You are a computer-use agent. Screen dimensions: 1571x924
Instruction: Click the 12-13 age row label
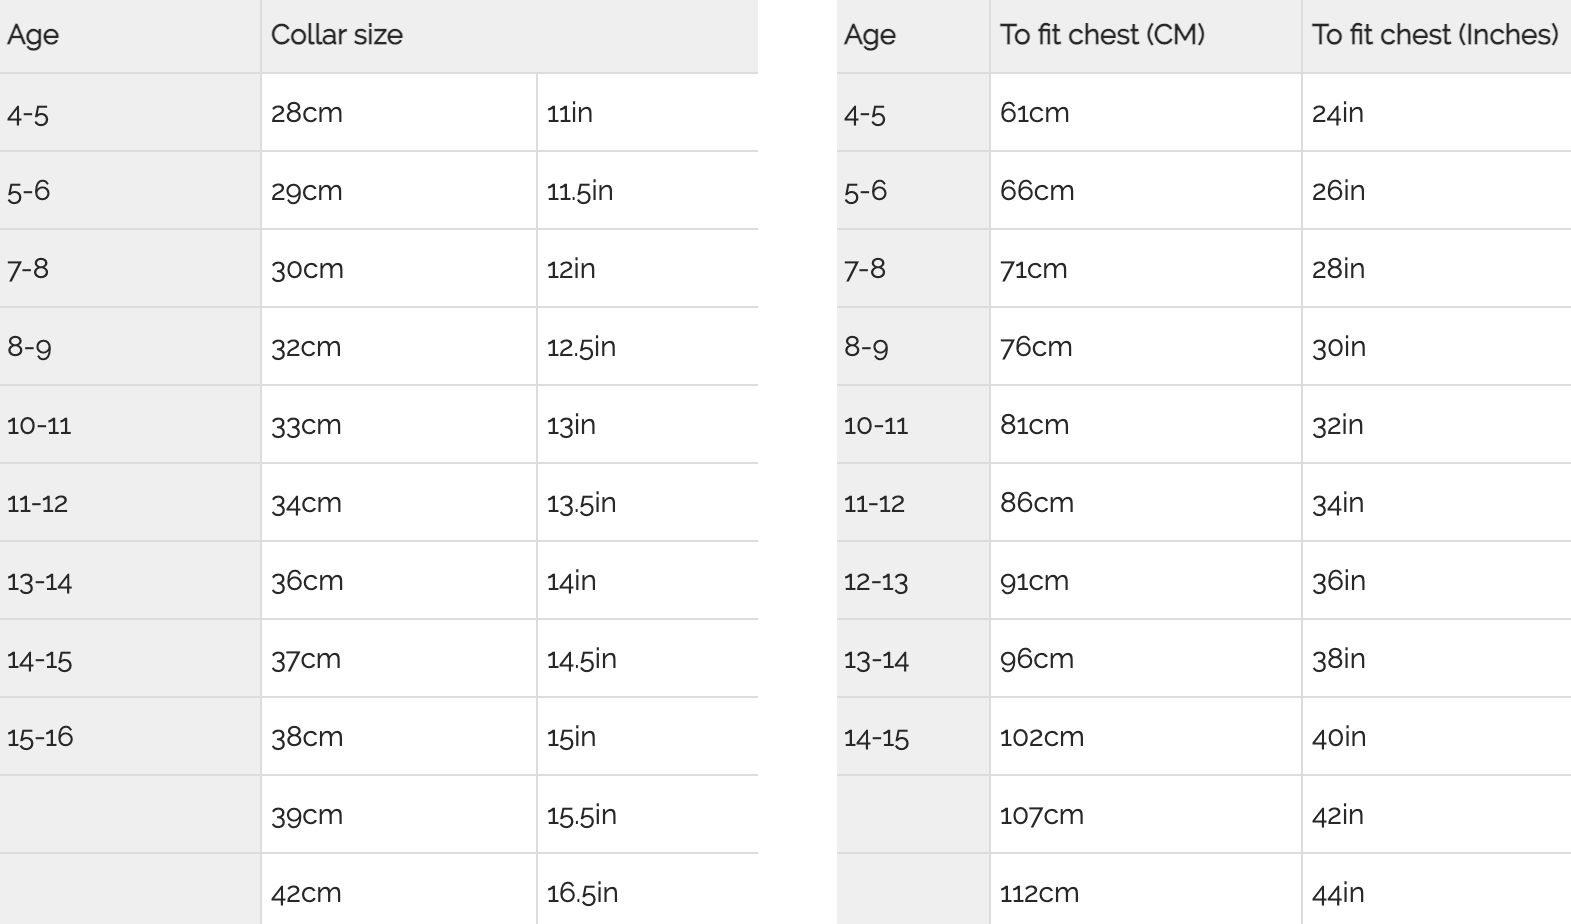tap(876, 581)
